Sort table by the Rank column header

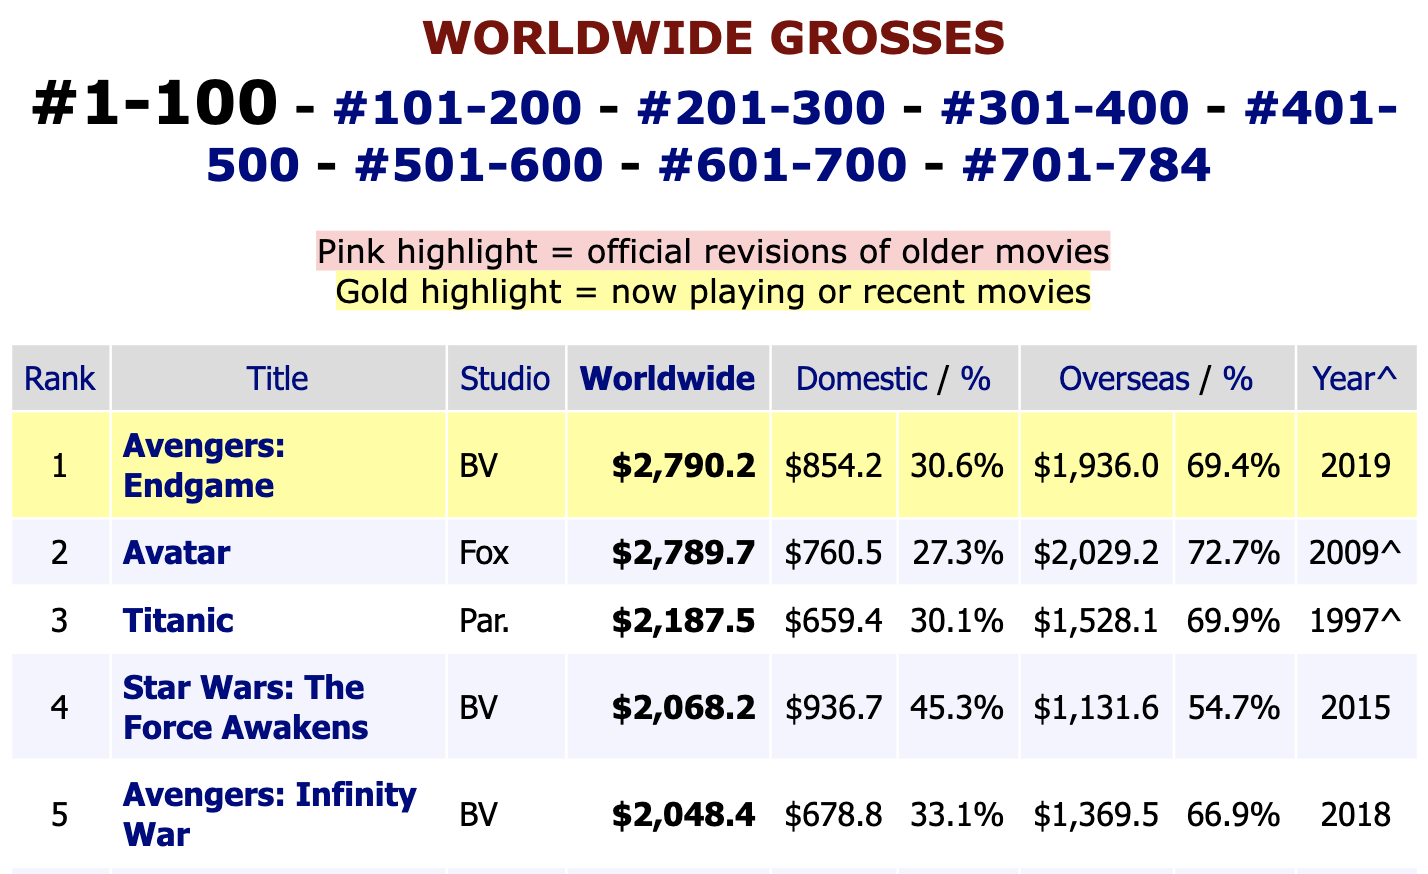point(60,379)
